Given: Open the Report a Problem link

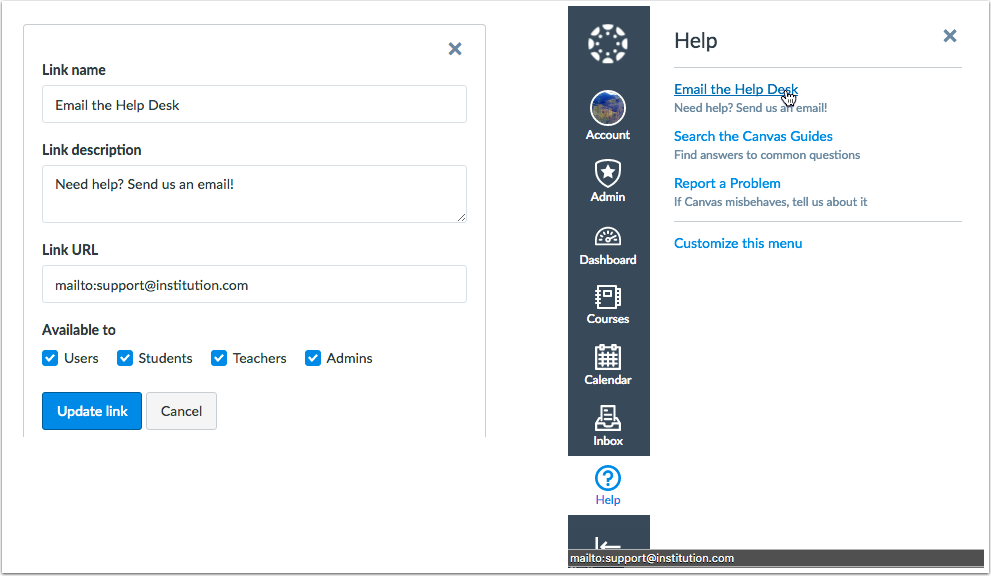Looking at the screenshot, I should [x=727, y=183].
